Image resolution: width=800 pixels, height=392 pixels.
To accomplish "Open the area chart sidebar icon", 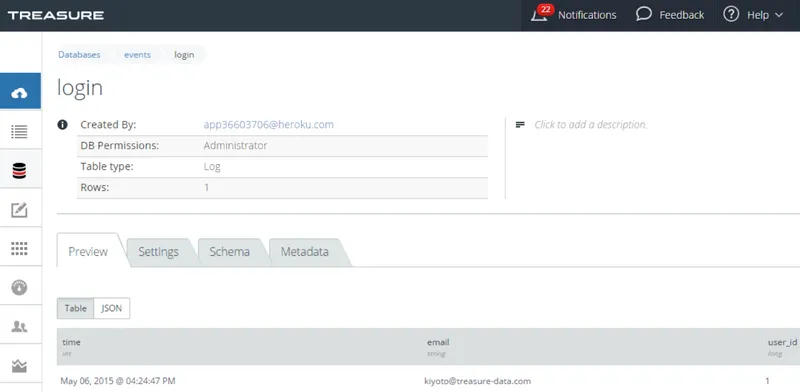I will (x=19, y=365).
